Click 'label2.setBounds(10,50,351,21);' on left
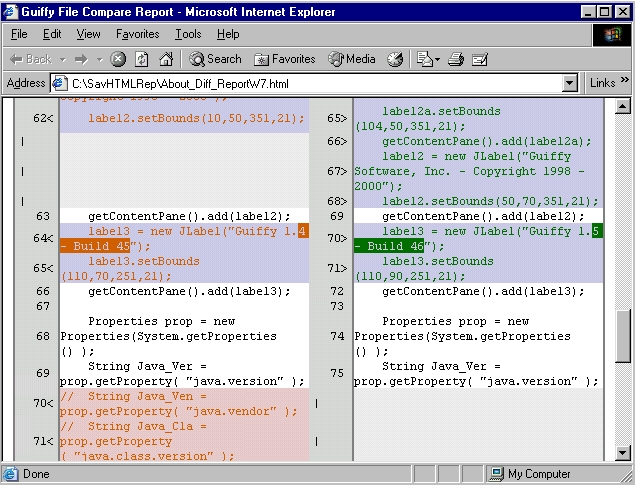This screenshot has height=485, width=635. click(x=196, y=118)
